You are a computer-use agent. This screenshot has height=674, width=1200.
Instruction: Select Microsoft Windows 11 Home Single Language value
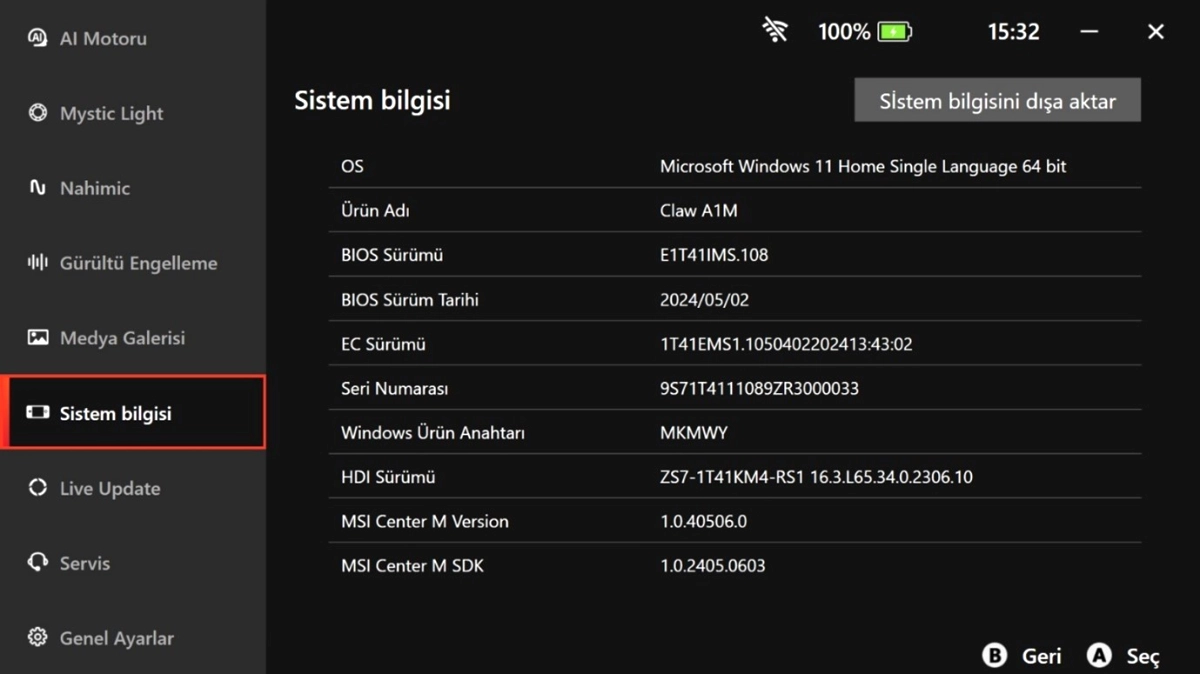(x=863, y=166)
